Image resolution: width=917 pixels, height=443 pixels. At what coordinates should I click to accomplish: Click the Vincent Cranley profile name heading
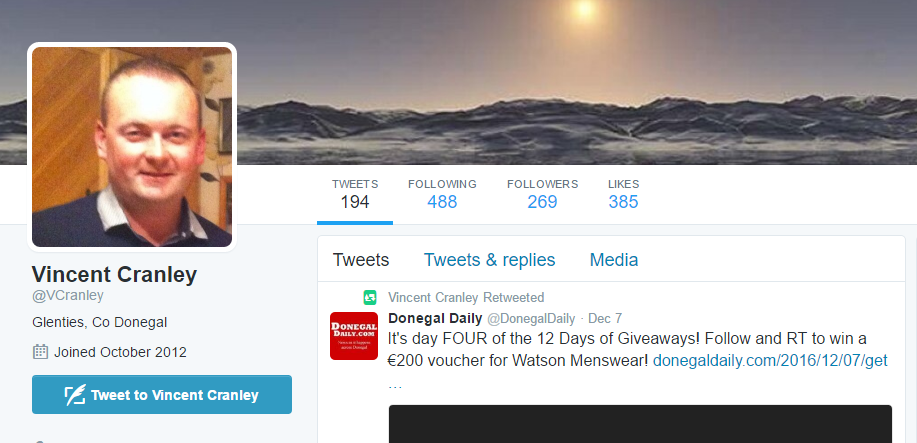tap(115, 274)
